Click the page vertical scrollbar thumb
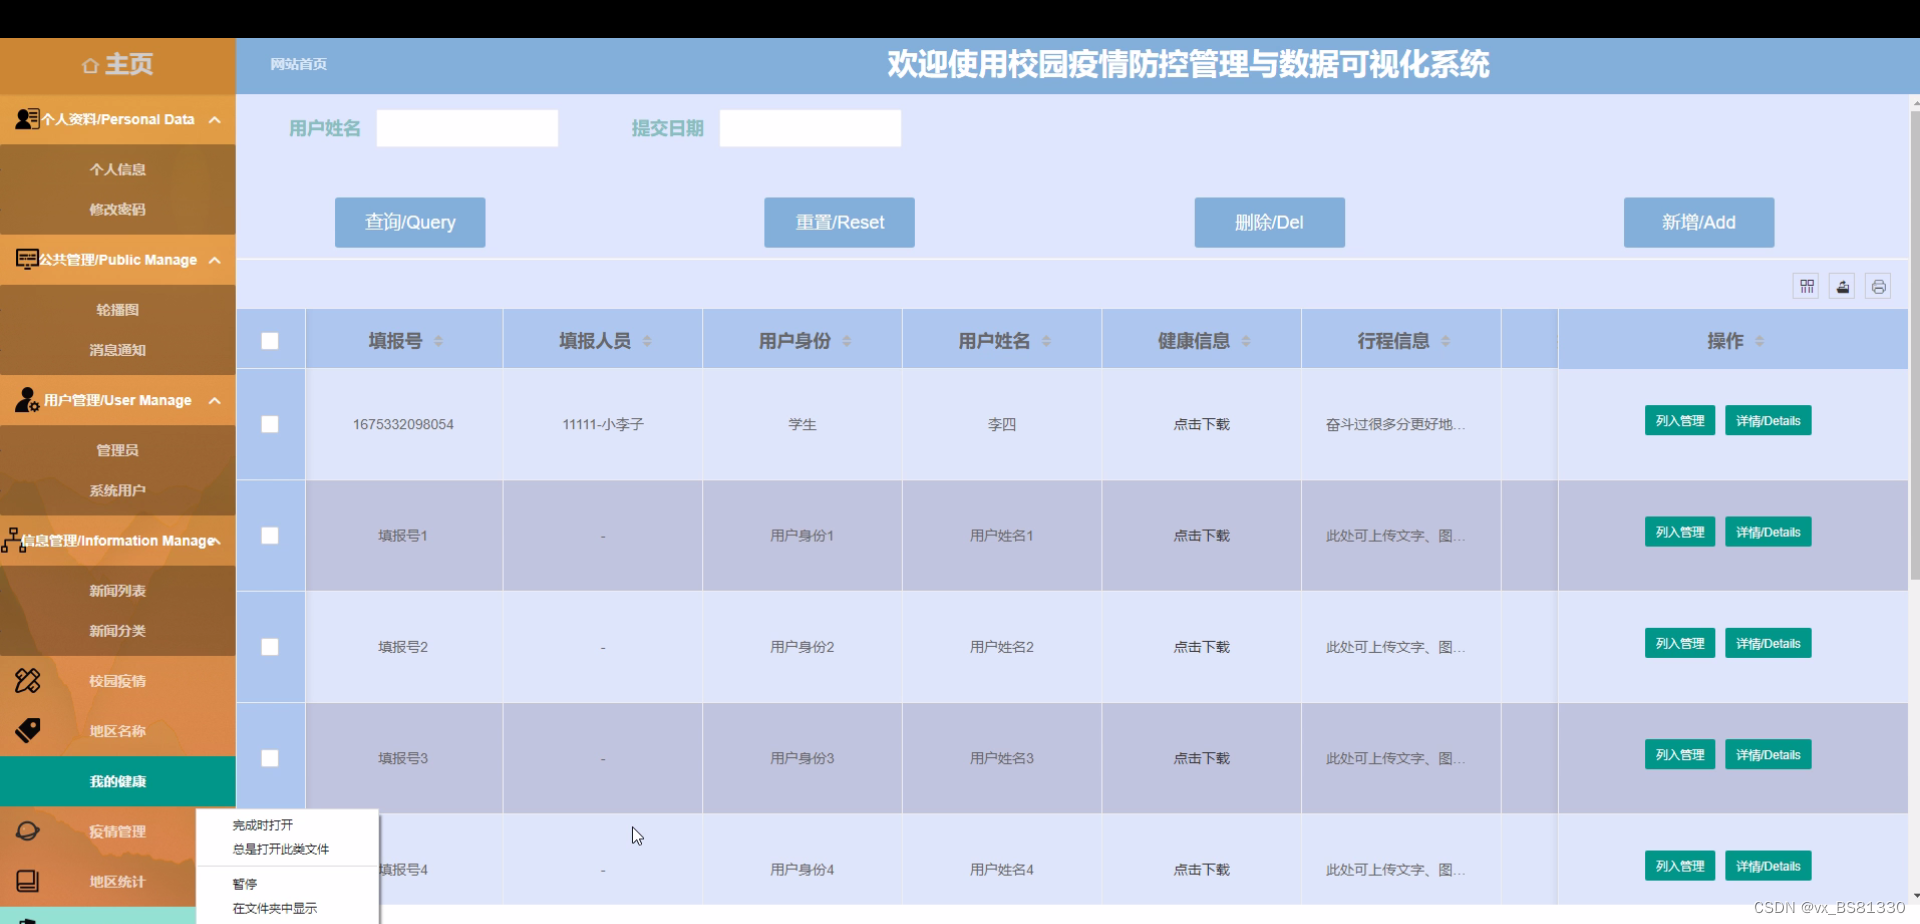1920x924 pixels. click(1914, 345)
